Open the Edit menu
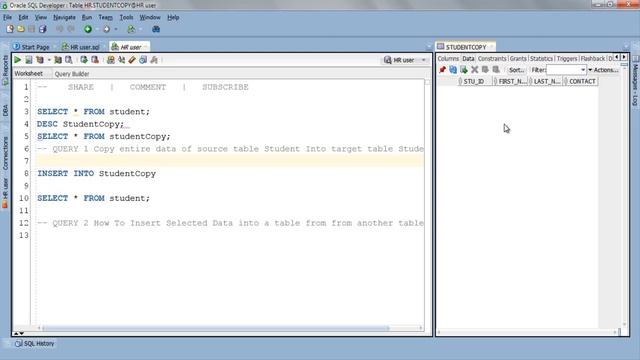640x360 pixels. tap(23, 17)
